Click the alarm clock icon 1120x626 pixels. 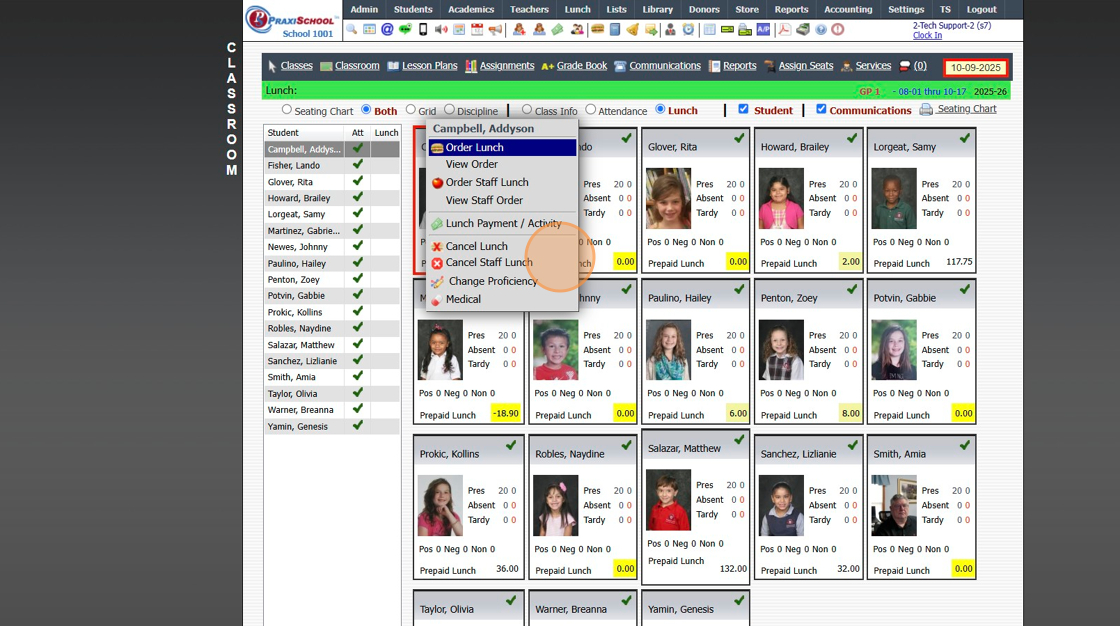tap(689, 29)
